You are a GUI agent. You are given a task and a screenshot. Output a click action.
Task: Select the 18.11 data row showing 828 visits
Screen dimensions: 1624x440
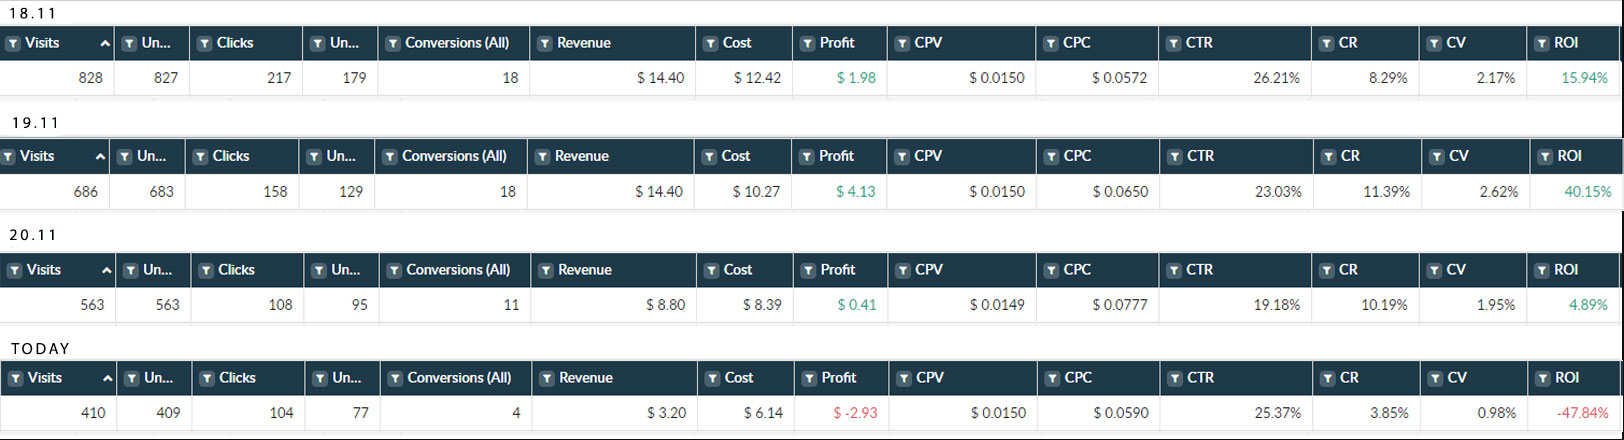coord(810,78)
